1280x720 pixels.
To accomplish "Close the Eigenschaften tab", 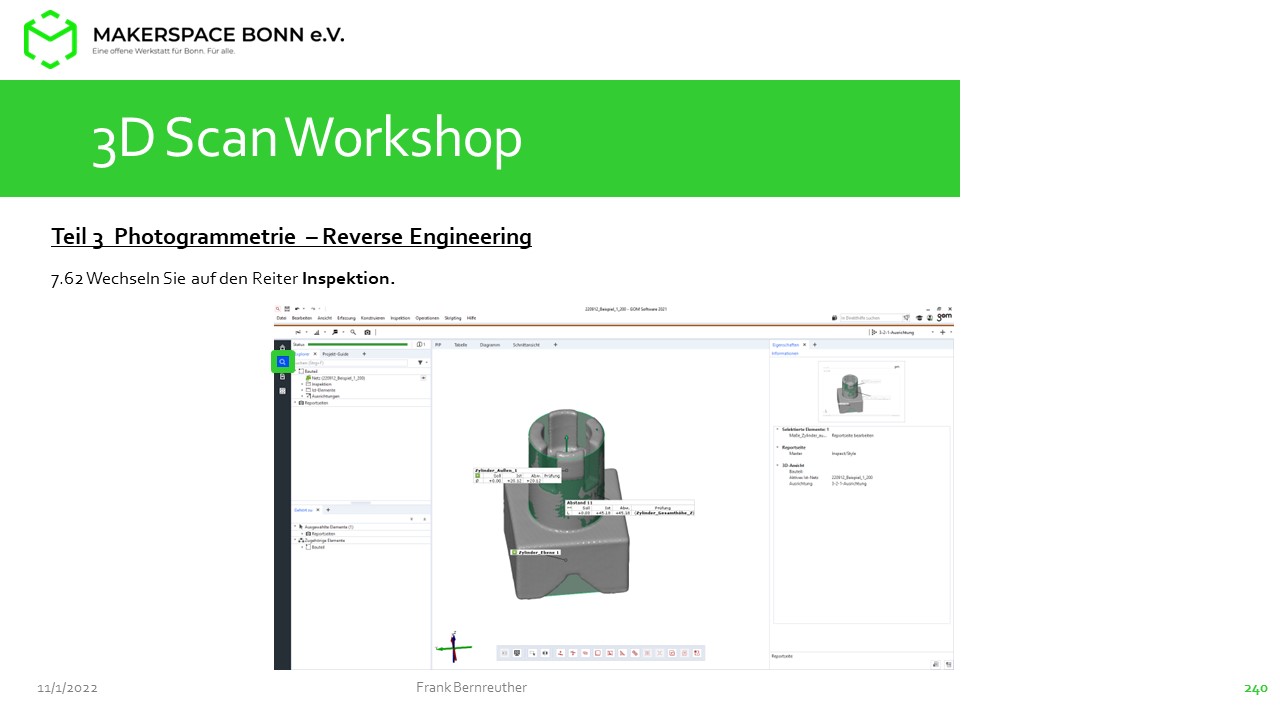I will click(x=804, y=345).
